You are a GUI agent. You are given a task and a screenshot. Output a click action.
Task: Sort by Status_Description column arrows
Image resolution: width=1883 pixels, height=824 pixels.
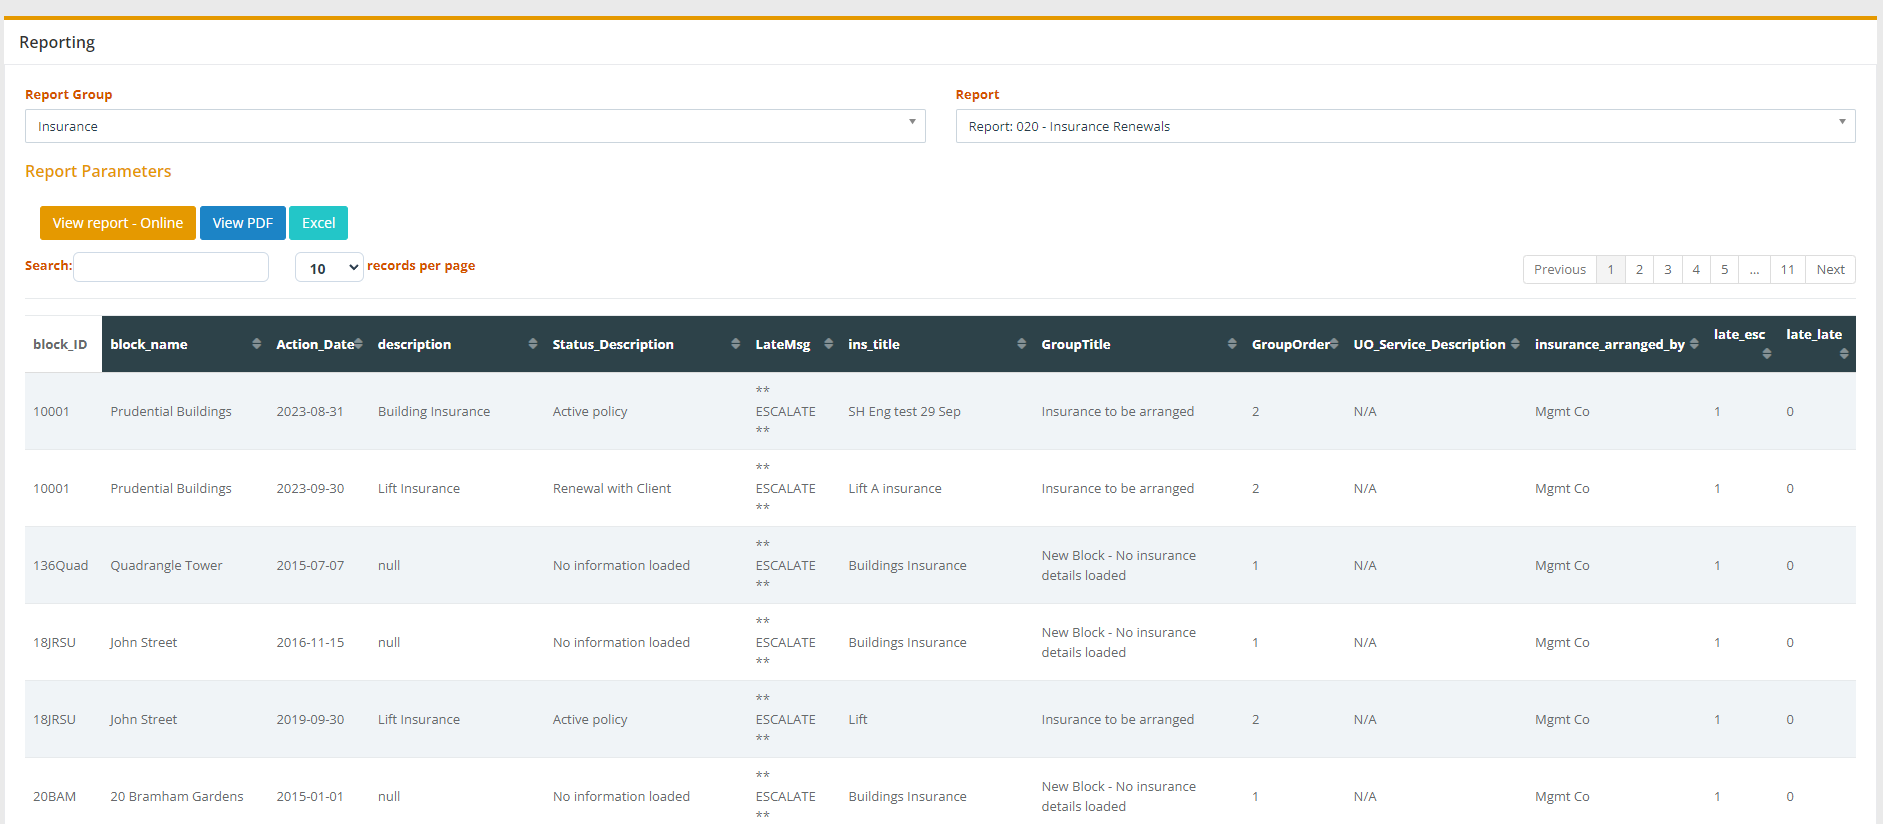click(735, 344)
